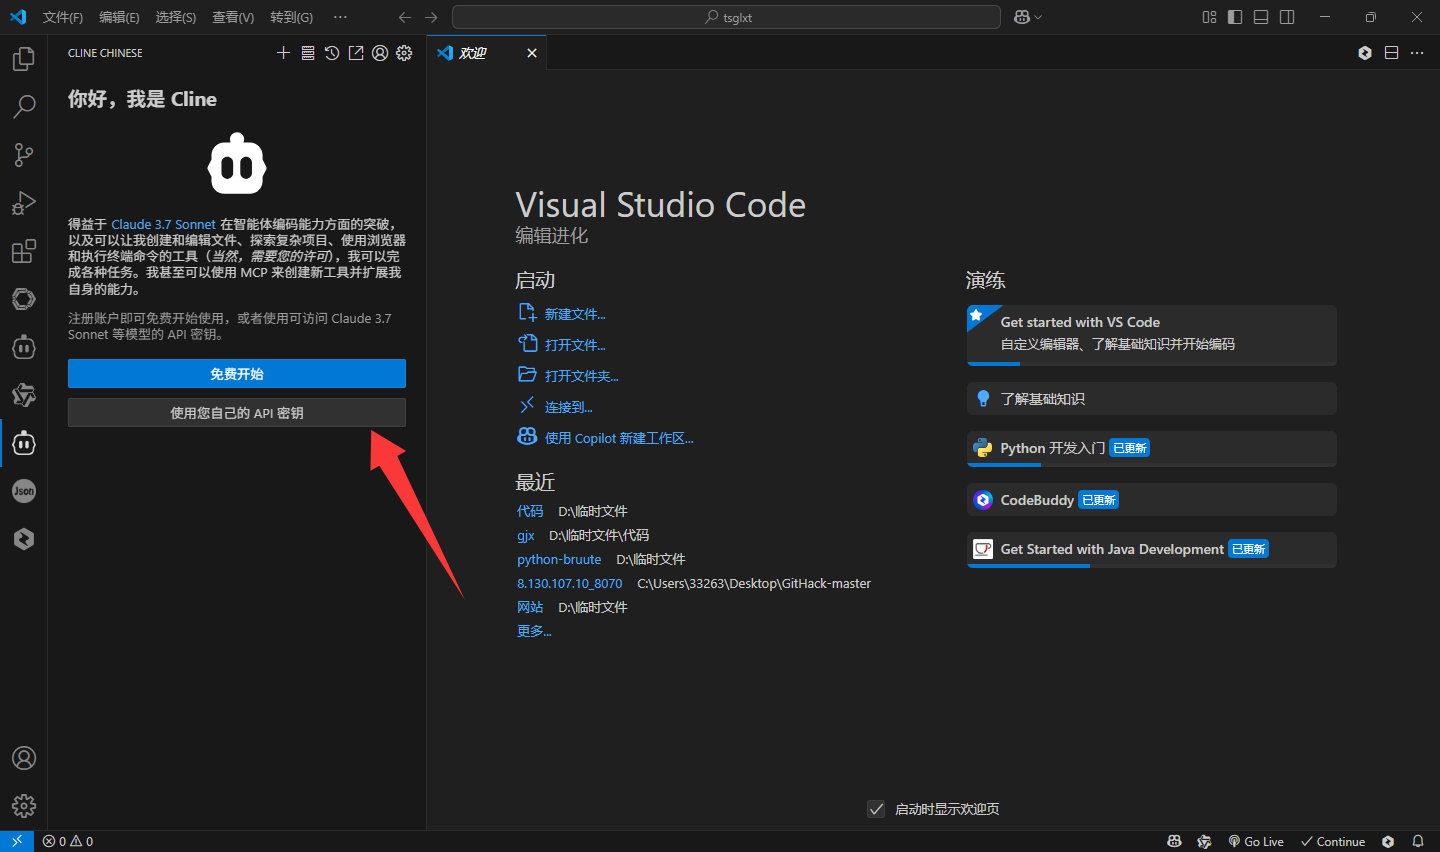The width and height of the screenshot is (1440, 852).
Task: Open the 文件(F) menu
Action: [x=63, y=17]
